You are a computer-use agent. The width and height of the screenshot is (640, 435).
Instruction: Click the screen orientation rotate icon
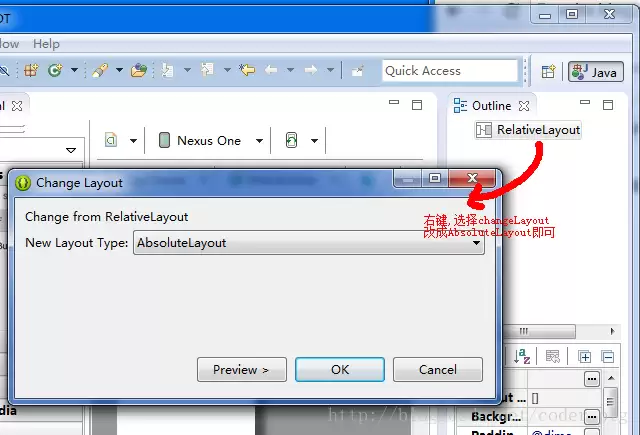pyautogui.click(x=291, y=140)
